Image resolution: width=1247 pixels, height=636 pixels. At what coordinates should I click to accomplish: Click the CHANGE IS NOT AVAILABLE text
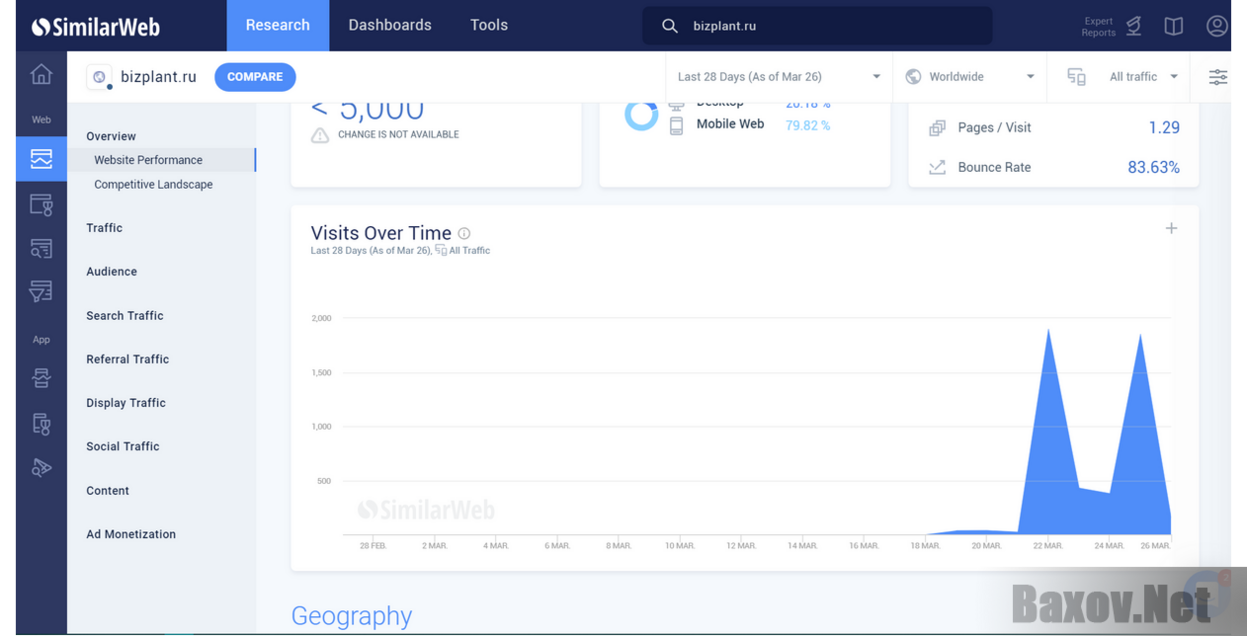(x=398, y=135)
